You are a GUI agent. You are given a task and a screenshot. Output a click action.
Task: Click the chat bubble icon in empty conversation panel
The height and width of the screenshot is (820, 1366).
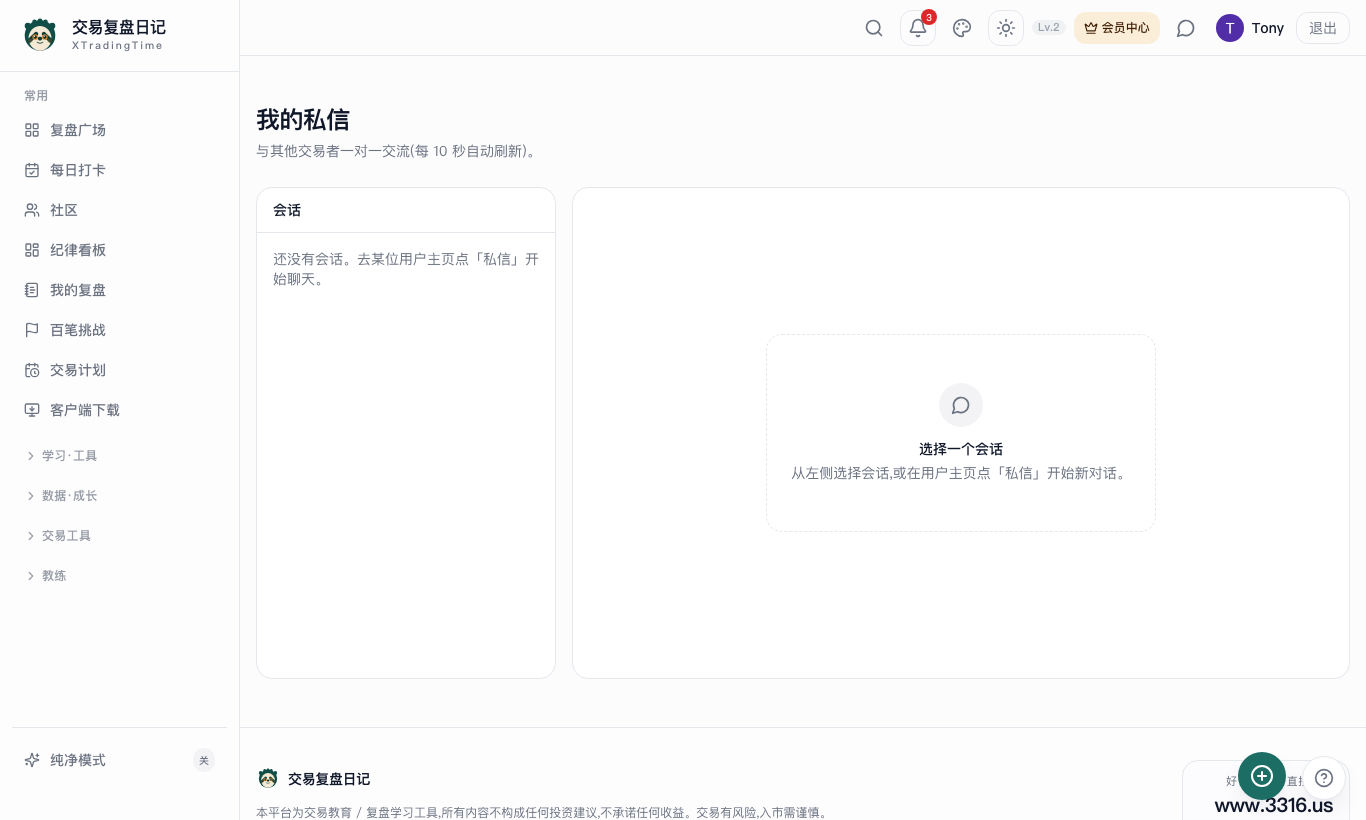tap(961, 405)
